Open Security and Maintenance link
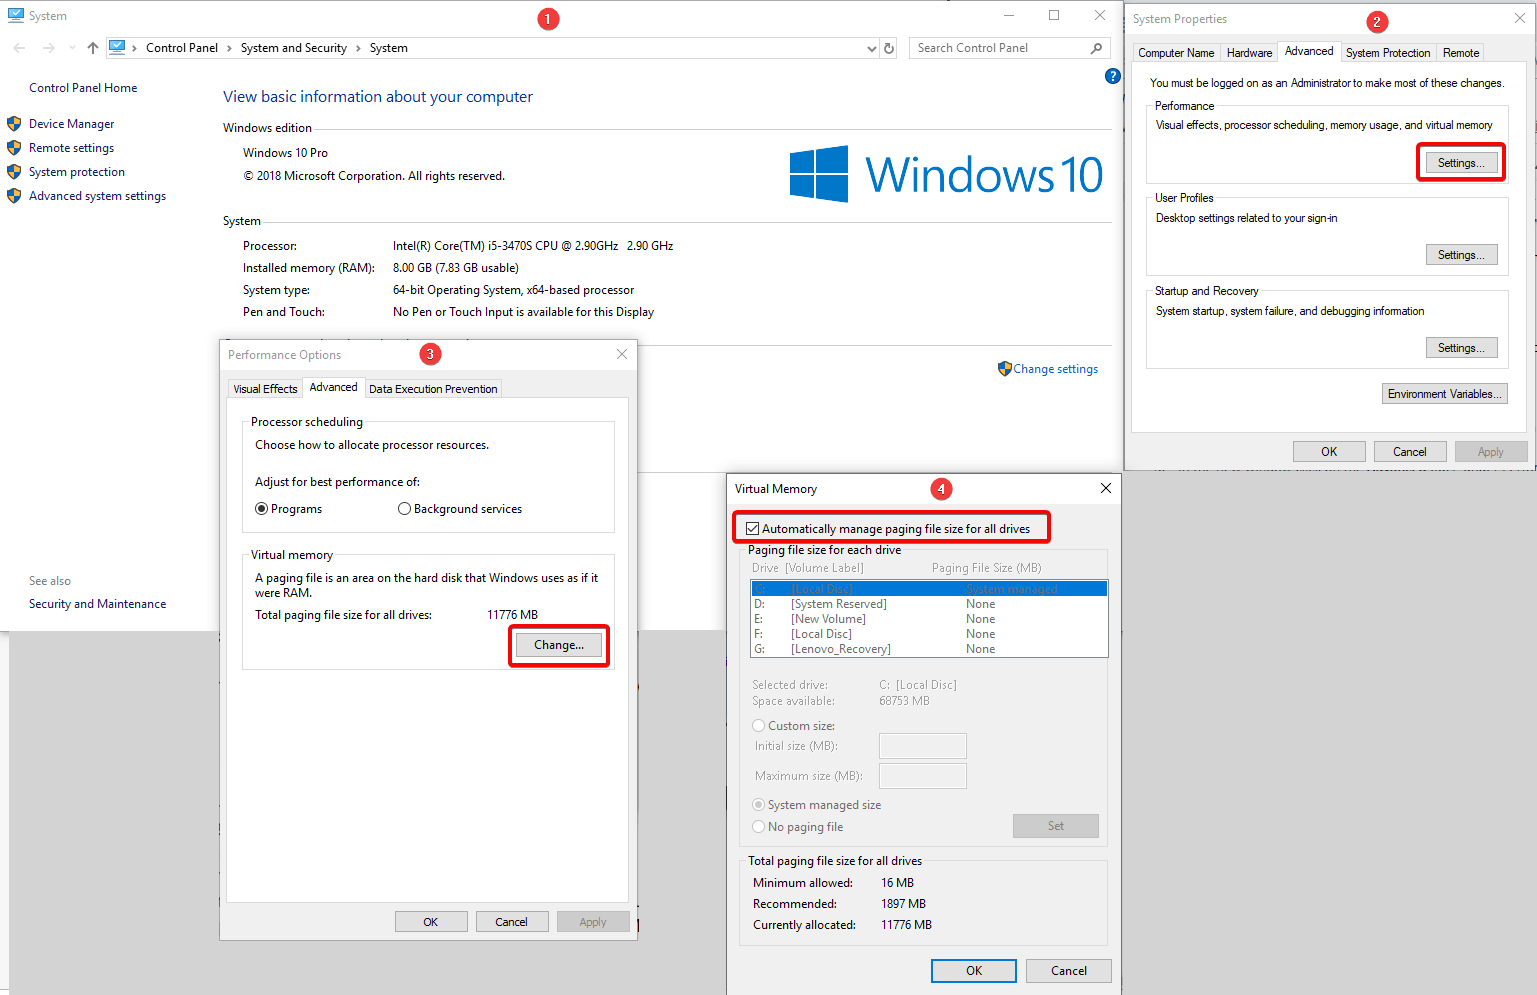Screen dimensions: 1537x995 coord(97,604)
